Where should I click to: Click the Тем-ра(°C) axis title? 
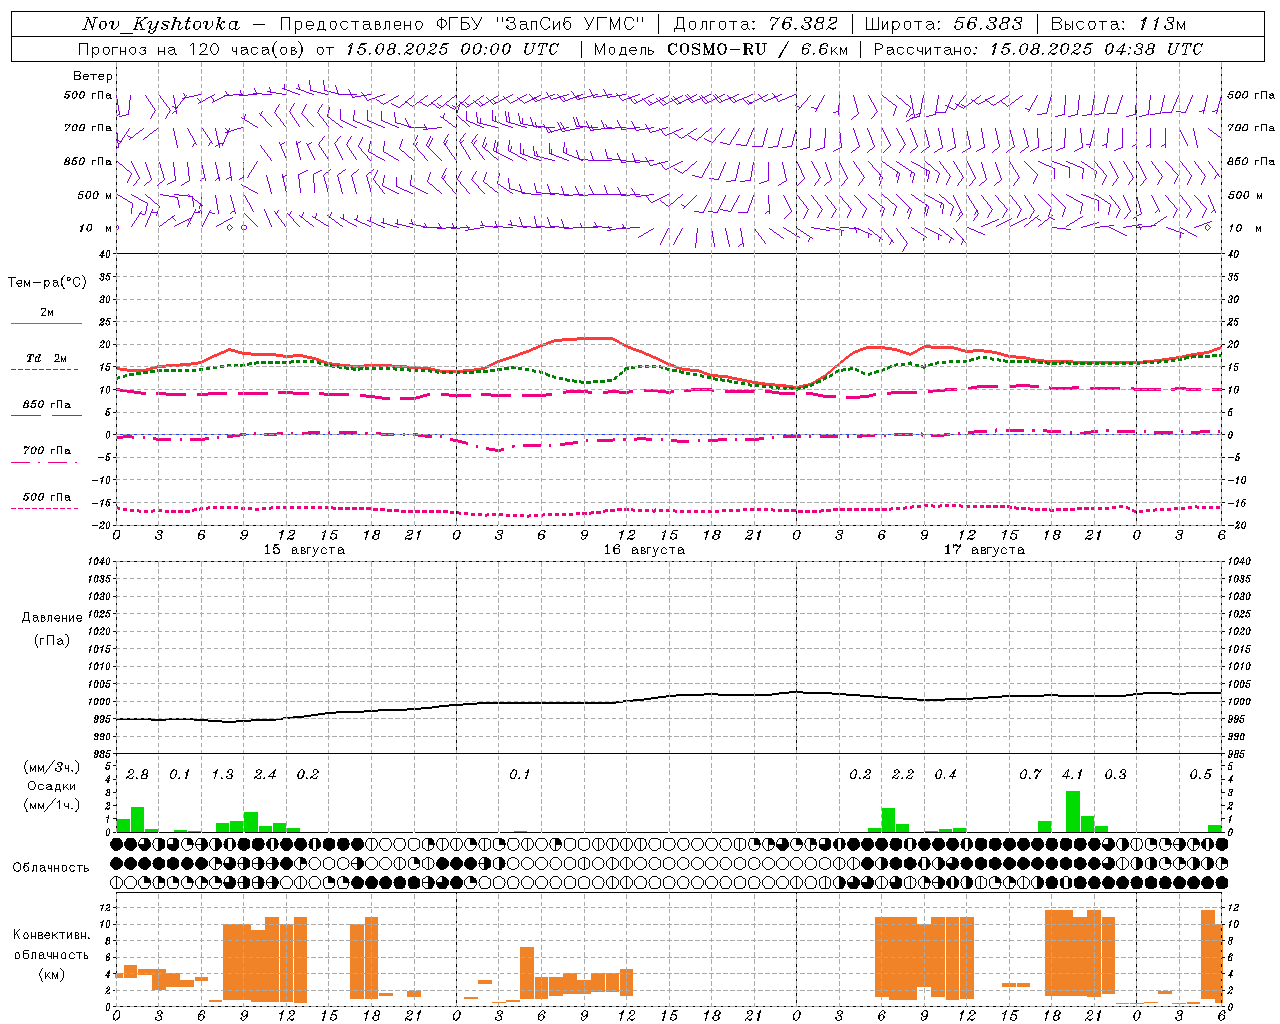pyautogui.click(x=47, y=283)
